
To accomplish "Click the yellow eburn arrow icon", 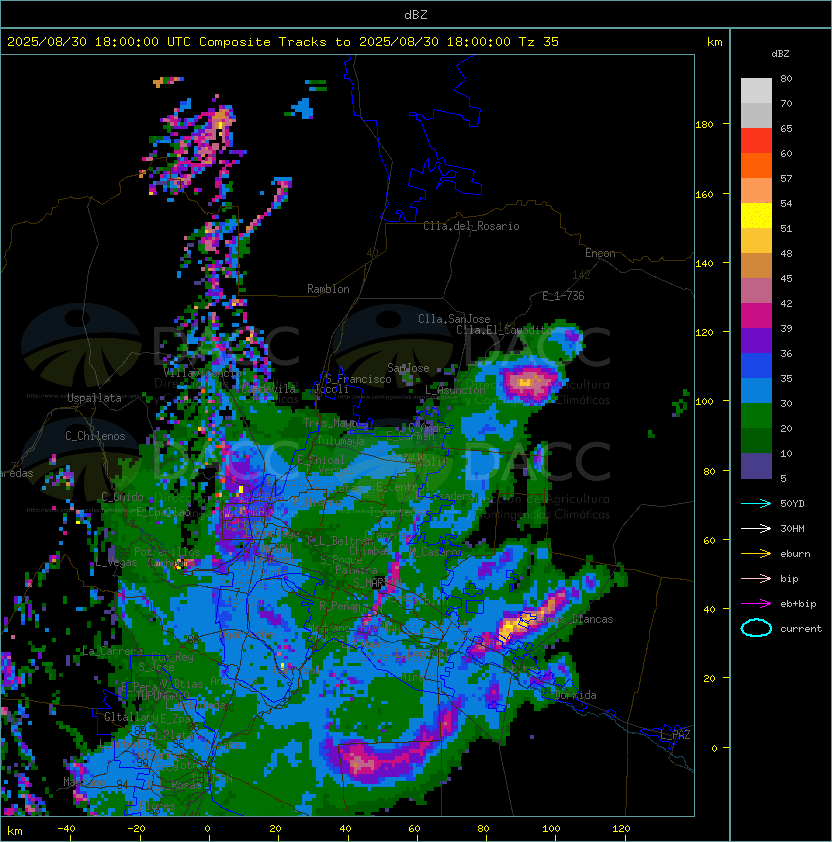I will click(x=756, y=554).
